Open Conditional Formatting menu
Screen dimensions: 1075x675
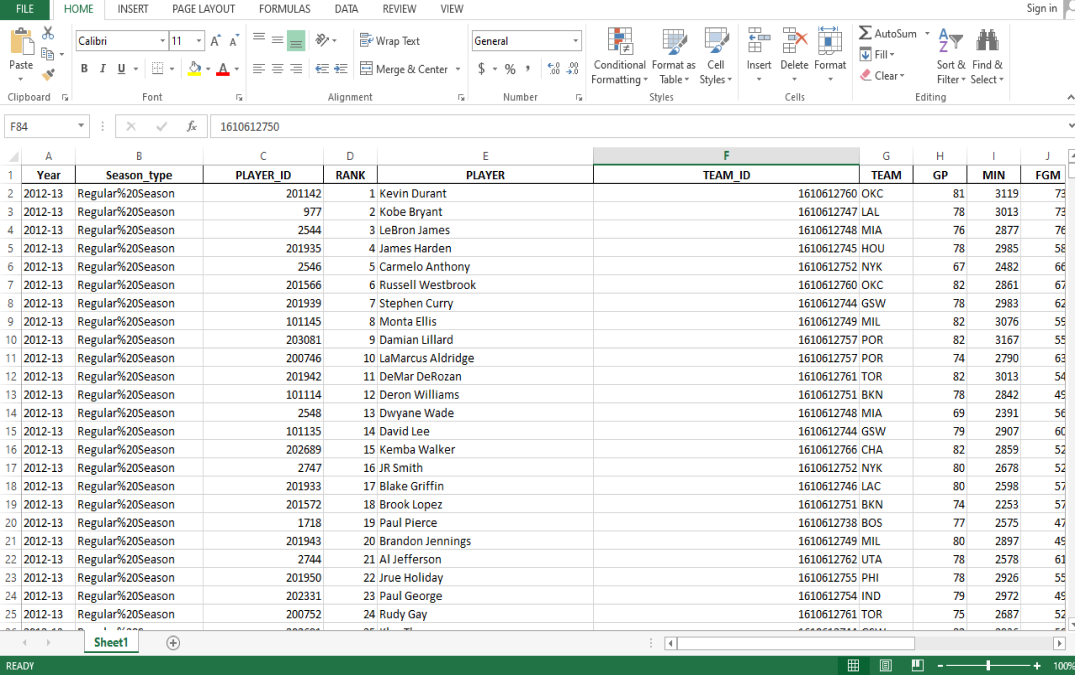[619, 56]
